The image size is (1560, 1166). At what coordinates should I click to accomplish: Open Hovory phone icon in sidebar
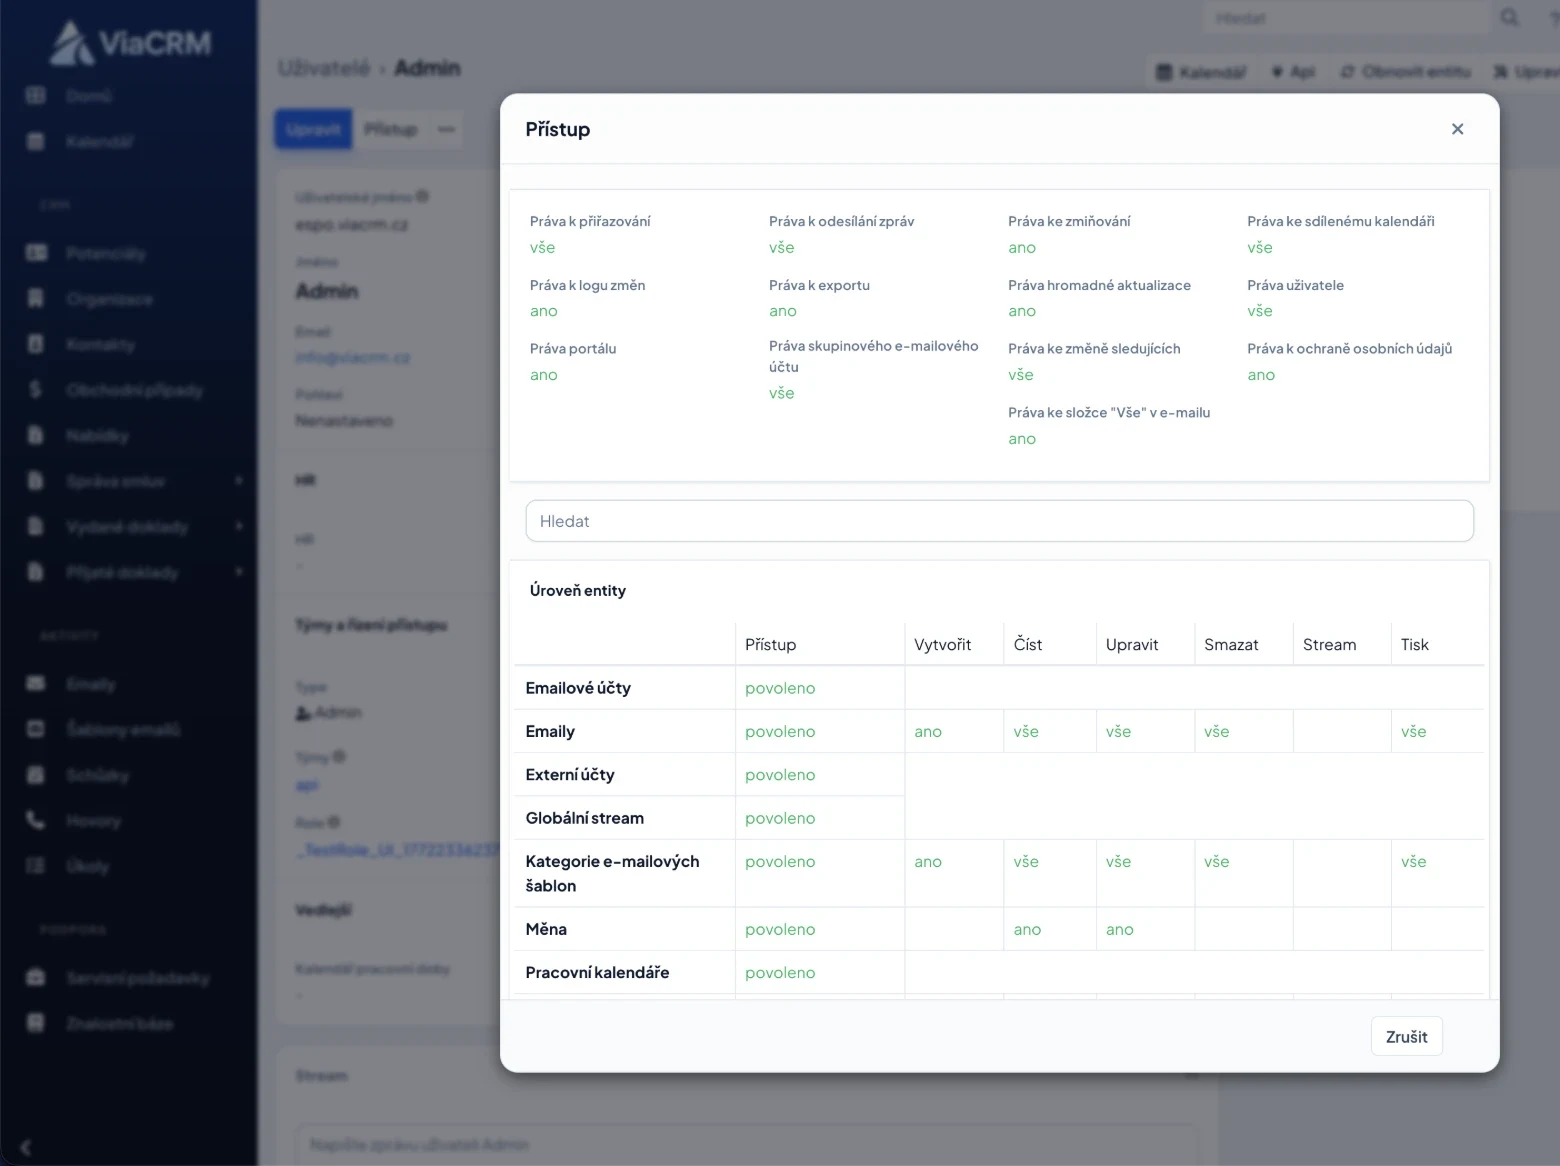(x=36, y=820)
